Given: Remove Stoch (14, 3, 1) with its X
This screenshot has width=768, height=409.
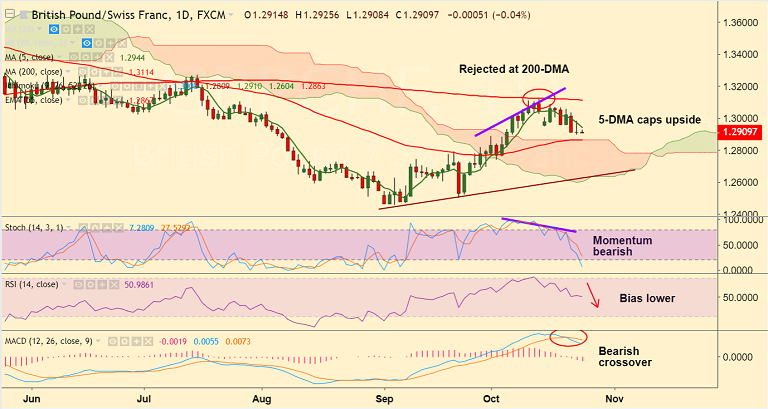Looking at the screenshot, I should click(x=119, y=227).
